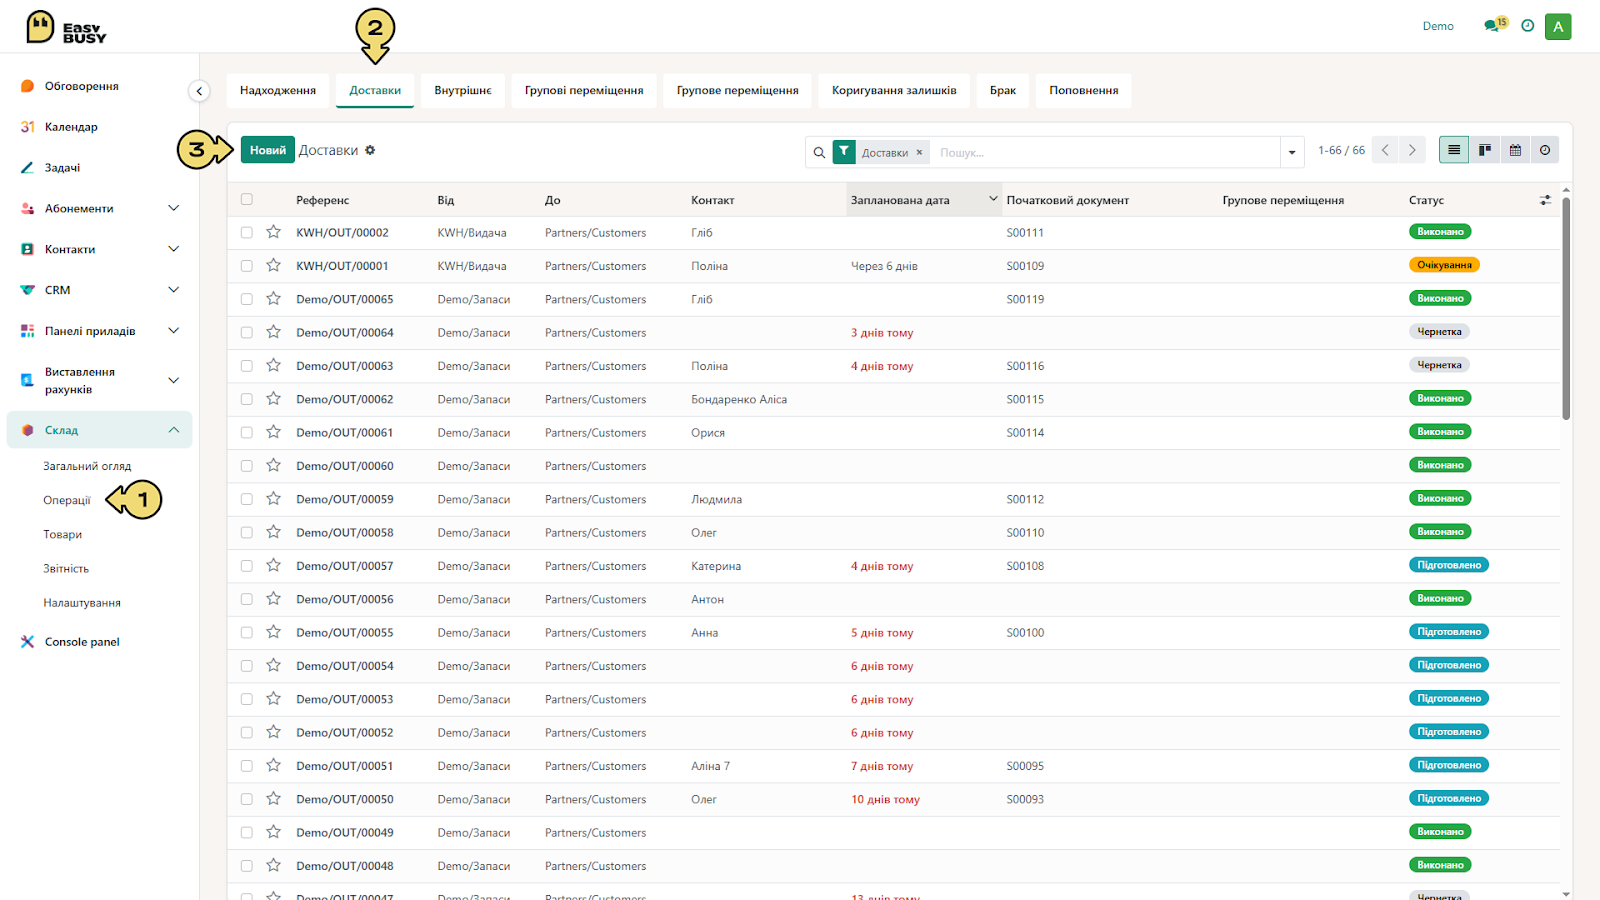
Task: Open Console panel from the sidebar
Action: click(x=82, y=642)
